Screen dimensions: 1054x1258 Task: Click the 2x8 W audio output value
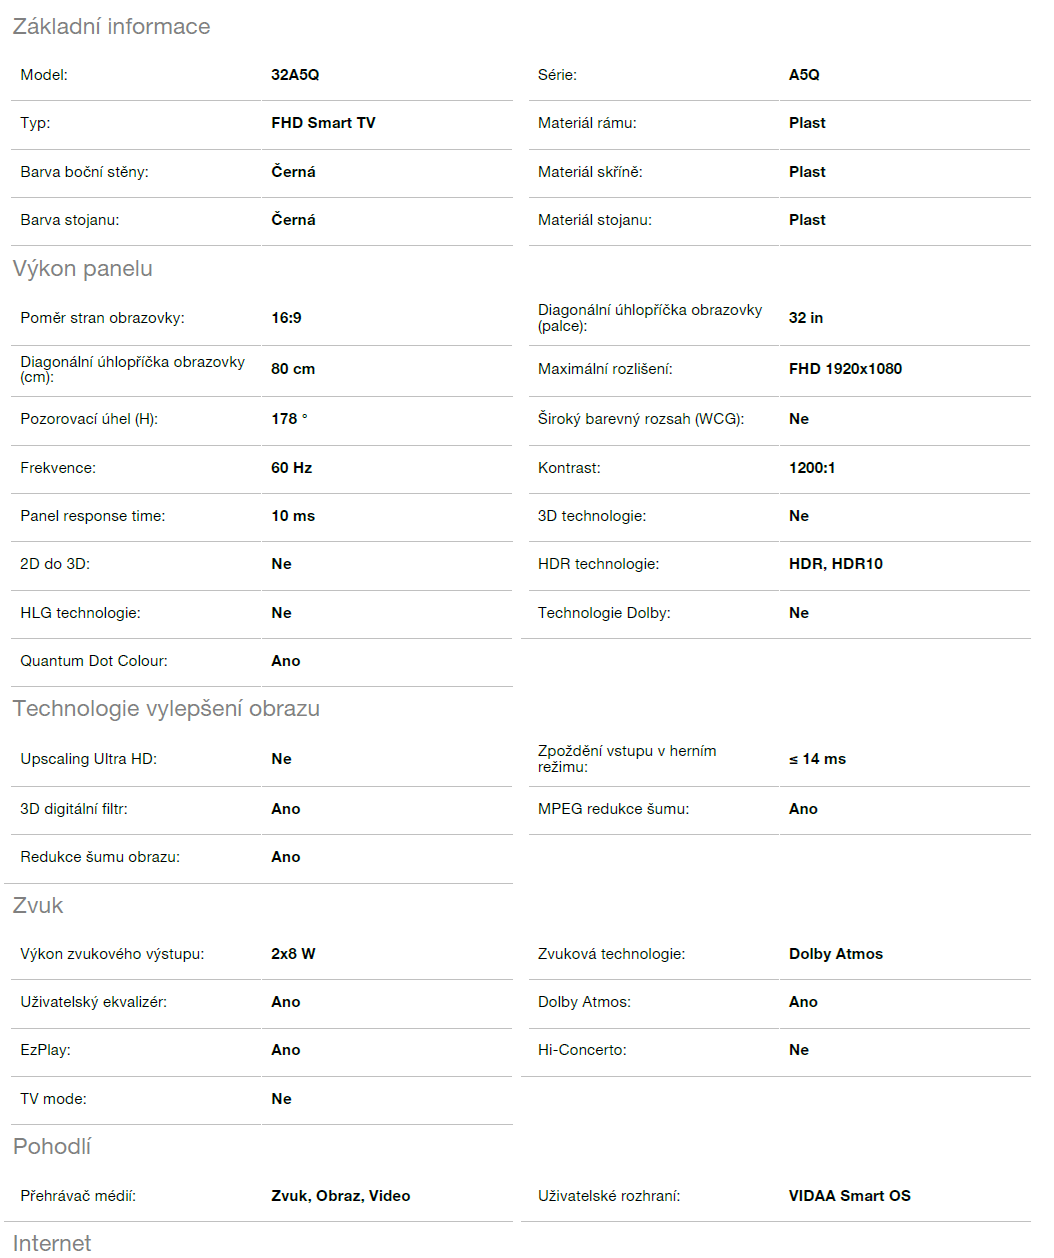pyautogui.click(x=293, y=954)
